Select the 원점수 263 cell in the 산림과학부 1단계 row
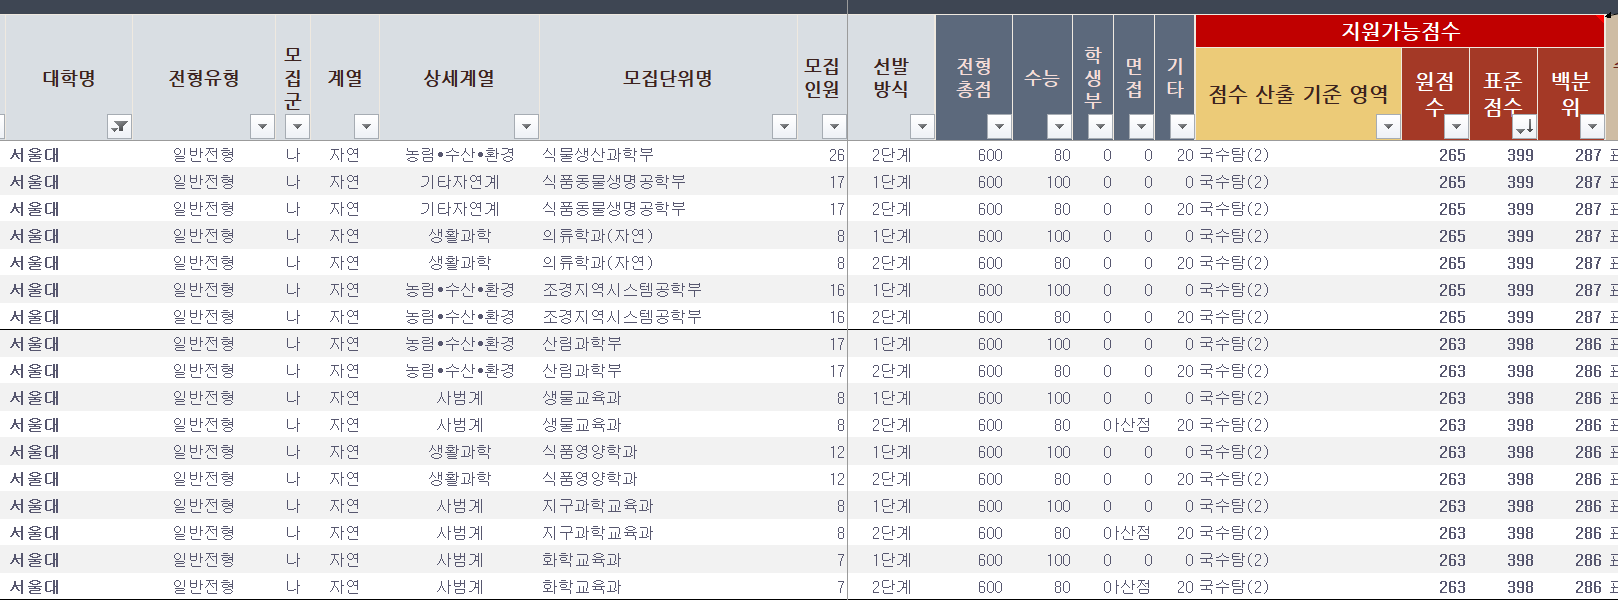Viewport: 1618px width, 600px height. point(1435,344)
